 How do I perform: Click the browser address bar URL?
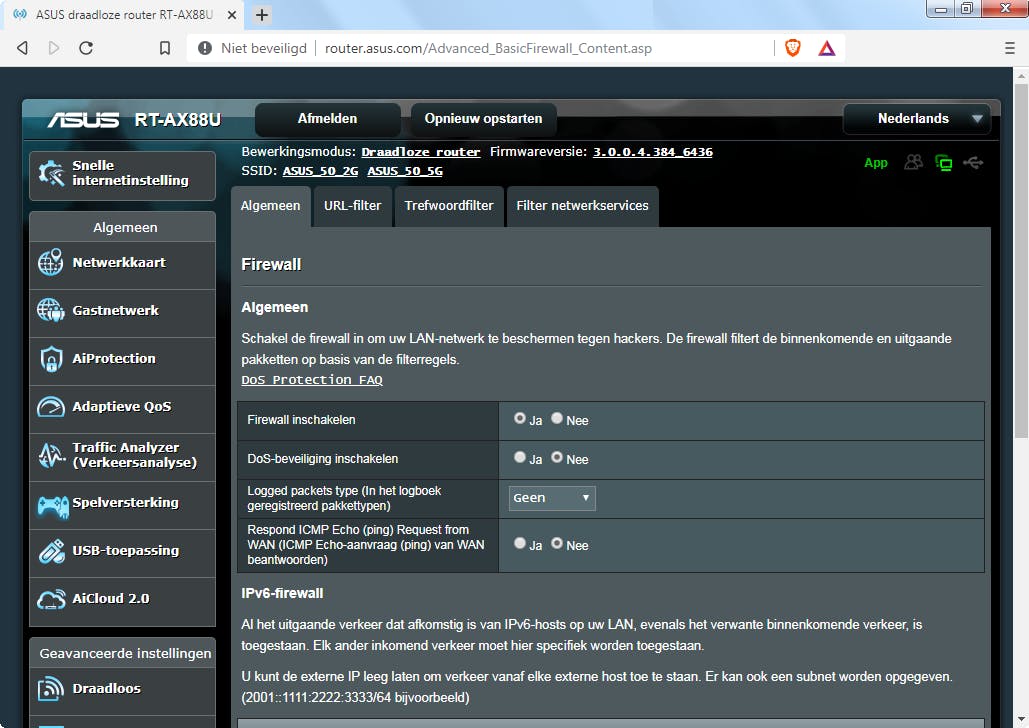pos(488,48)
